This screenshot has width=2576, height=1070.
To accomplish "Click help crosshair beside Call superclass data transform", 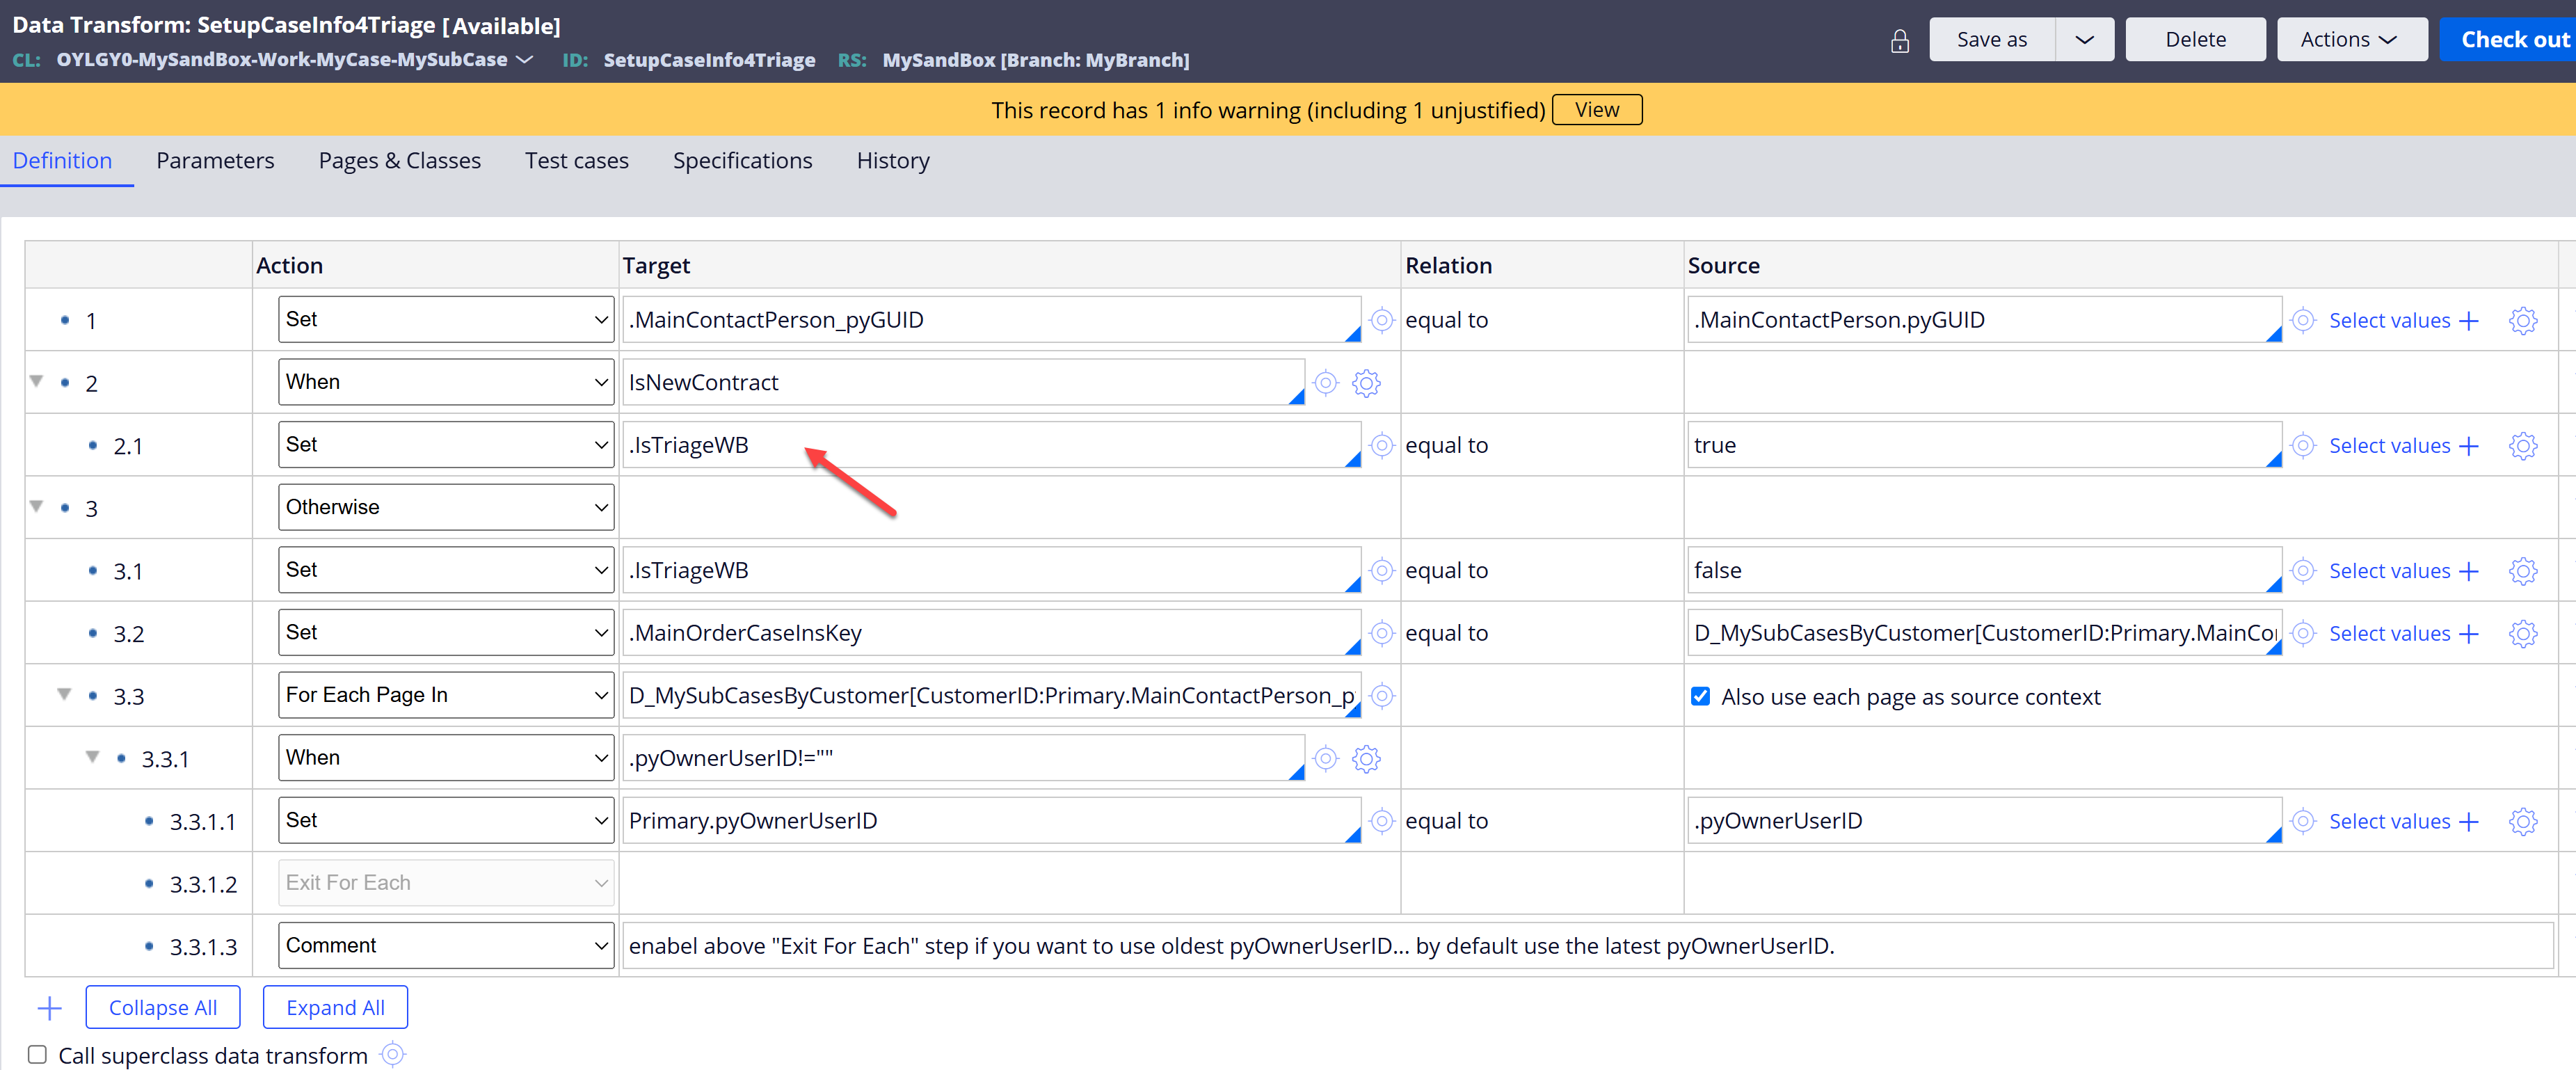I will 393,1054.
